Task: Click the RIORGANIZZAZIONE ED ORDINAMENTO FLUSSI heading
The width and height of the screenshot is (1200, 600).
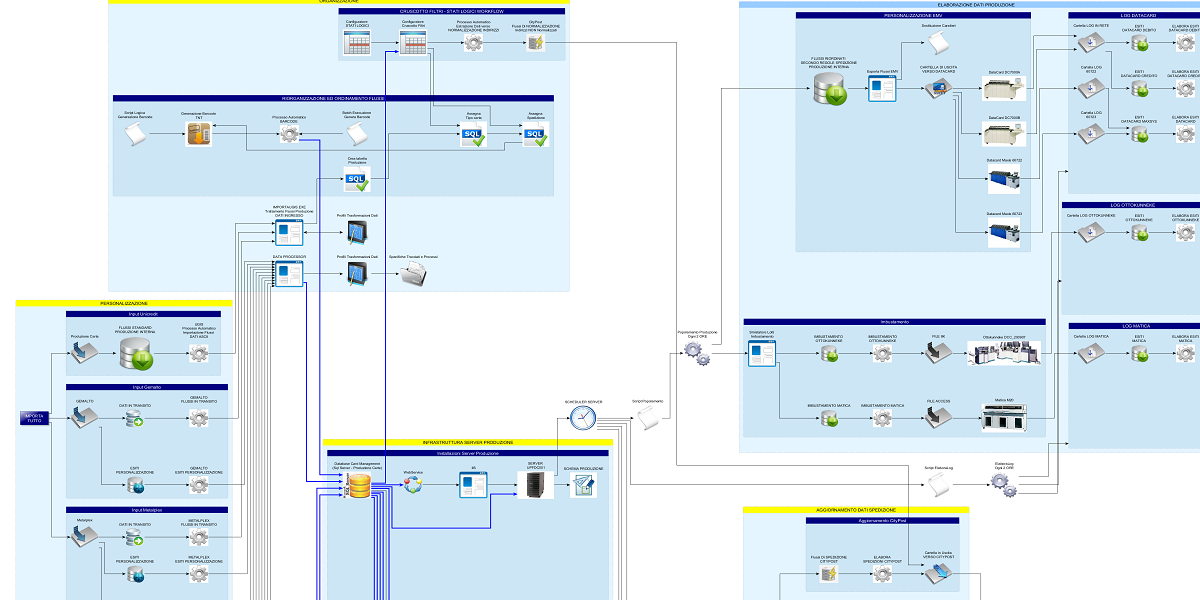Action: click(x=333, y=98)
